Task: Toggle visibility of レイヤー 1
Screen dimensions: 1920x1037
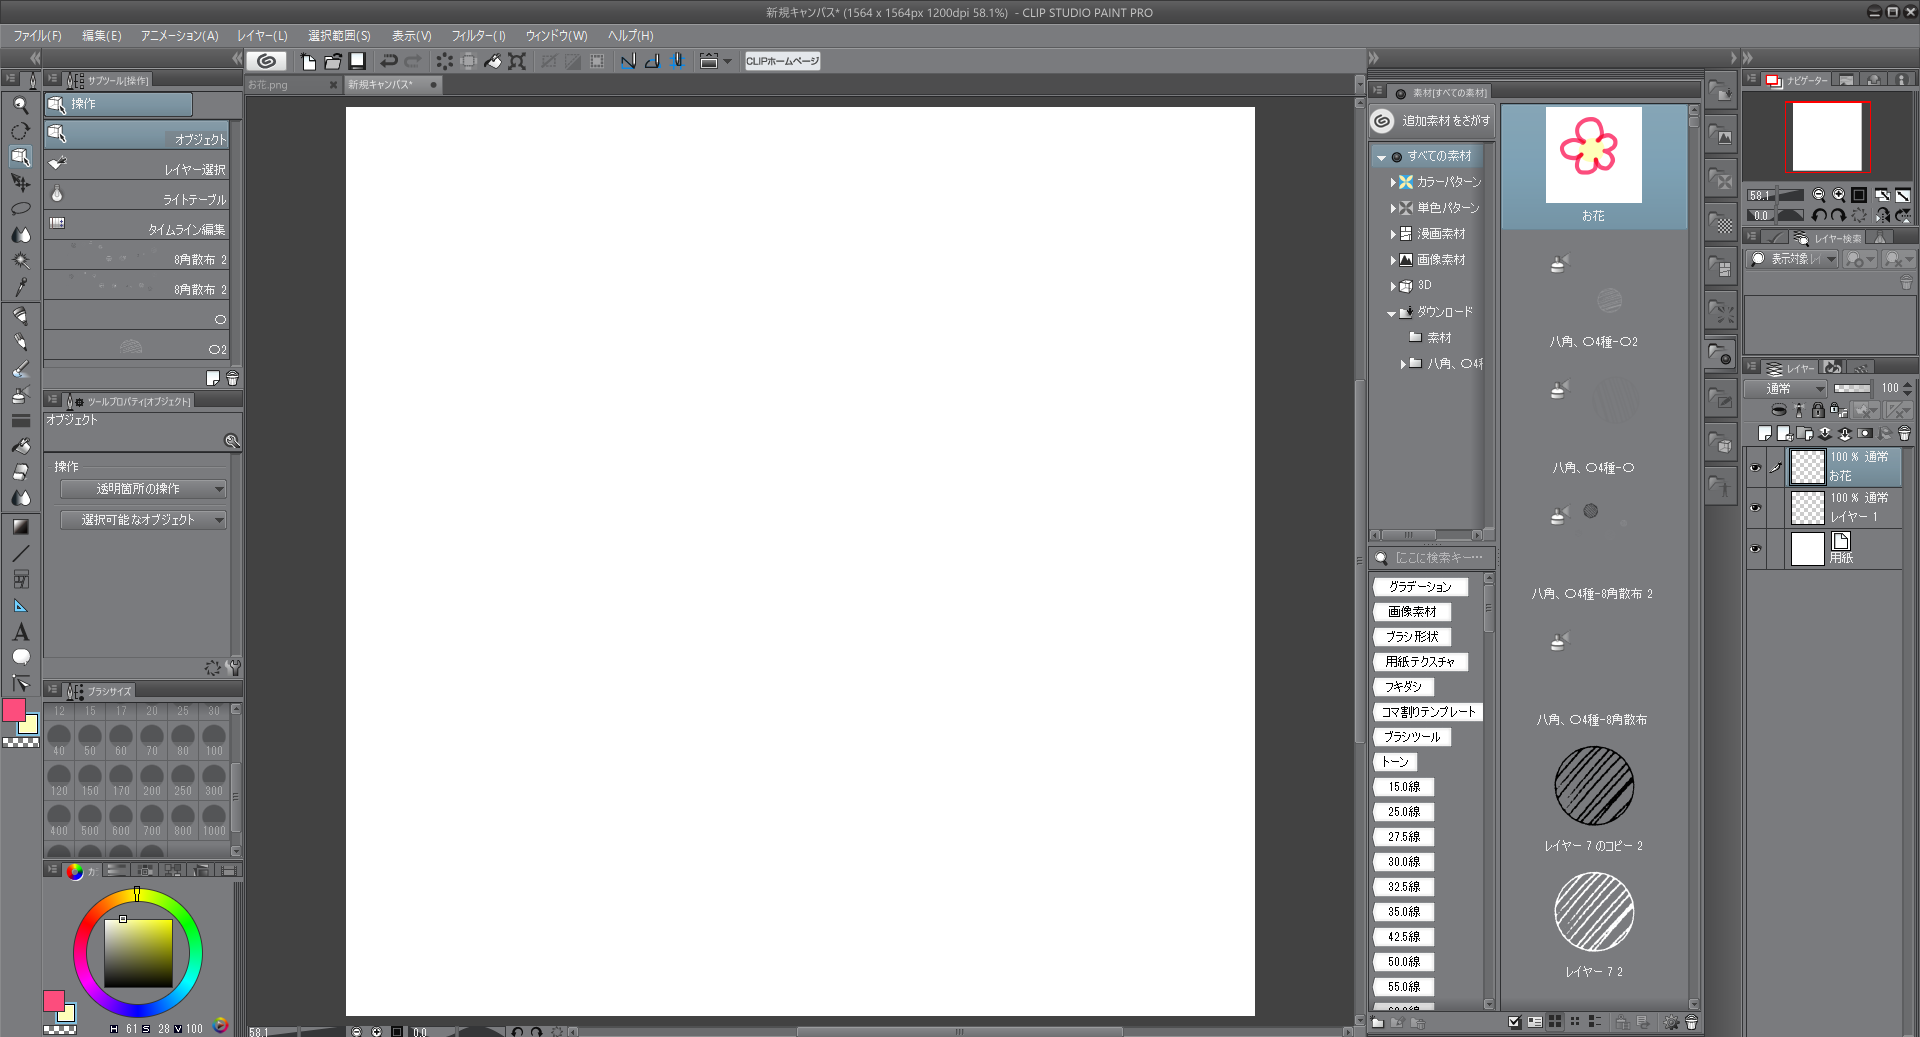Action: [1755, 508]
